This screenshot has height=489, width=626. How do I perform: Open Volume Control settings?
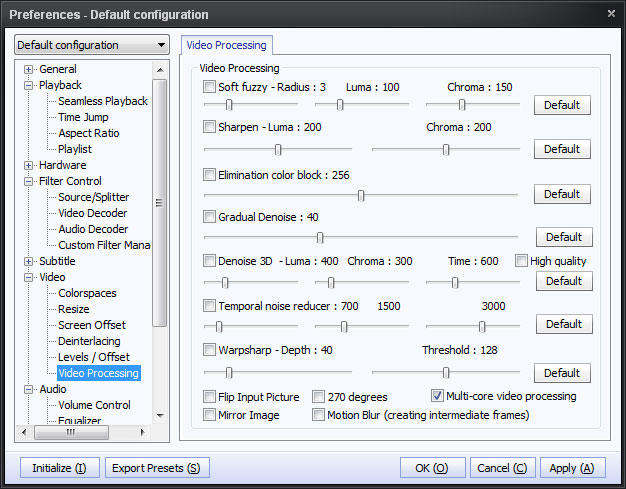point(94,405)
